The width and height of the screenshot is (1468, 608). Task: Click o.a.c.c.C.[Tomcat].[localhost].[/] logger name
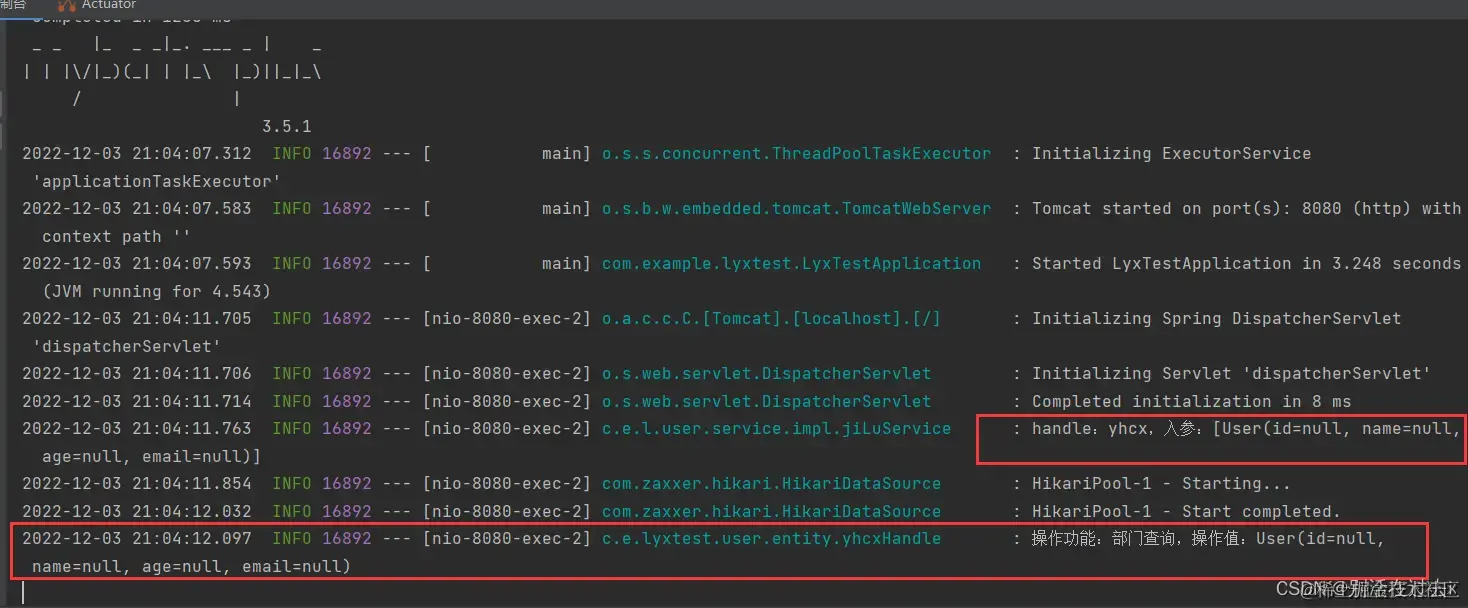tap(771, 319)
